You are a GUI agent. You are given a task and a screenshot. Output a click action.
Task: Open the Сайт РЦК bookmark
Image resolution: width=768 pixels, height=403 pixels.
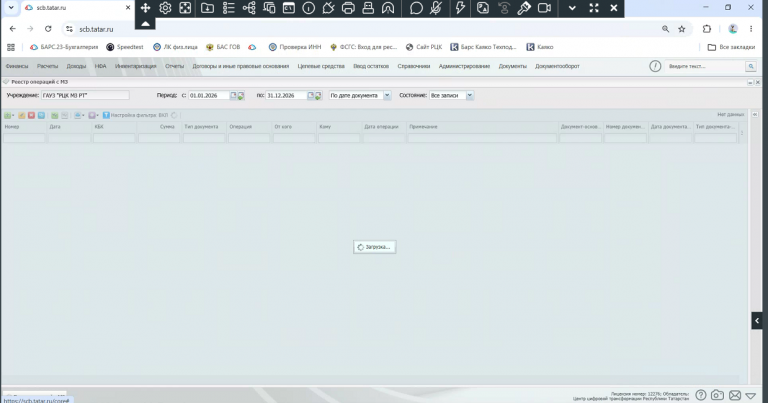(x=424, y=47)
